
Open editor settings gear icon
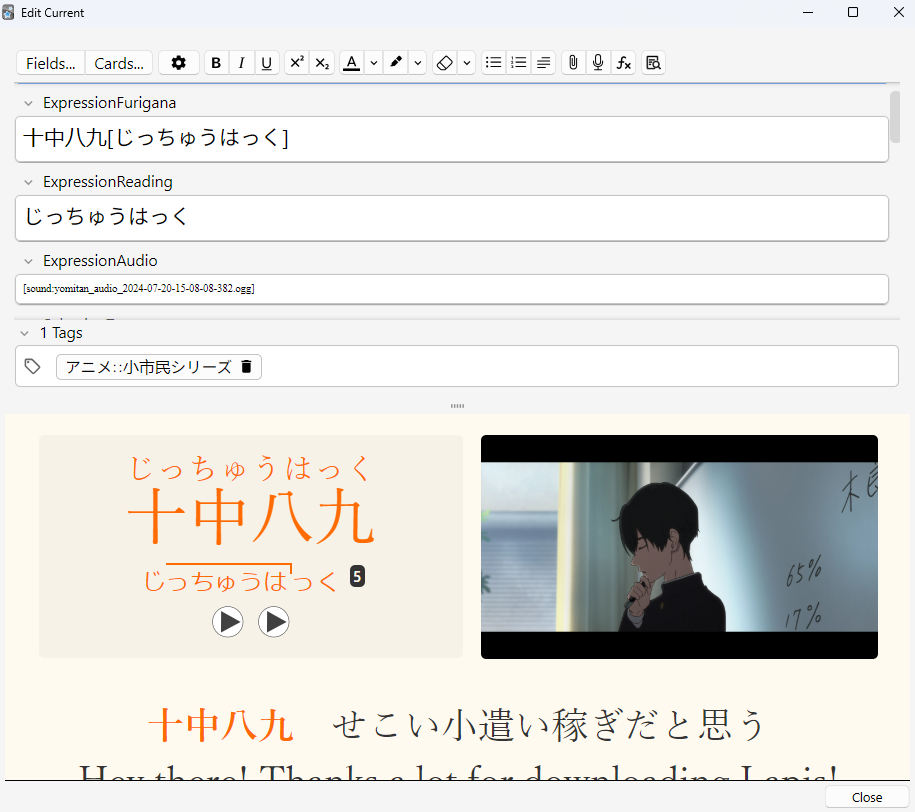pos(179,63)
